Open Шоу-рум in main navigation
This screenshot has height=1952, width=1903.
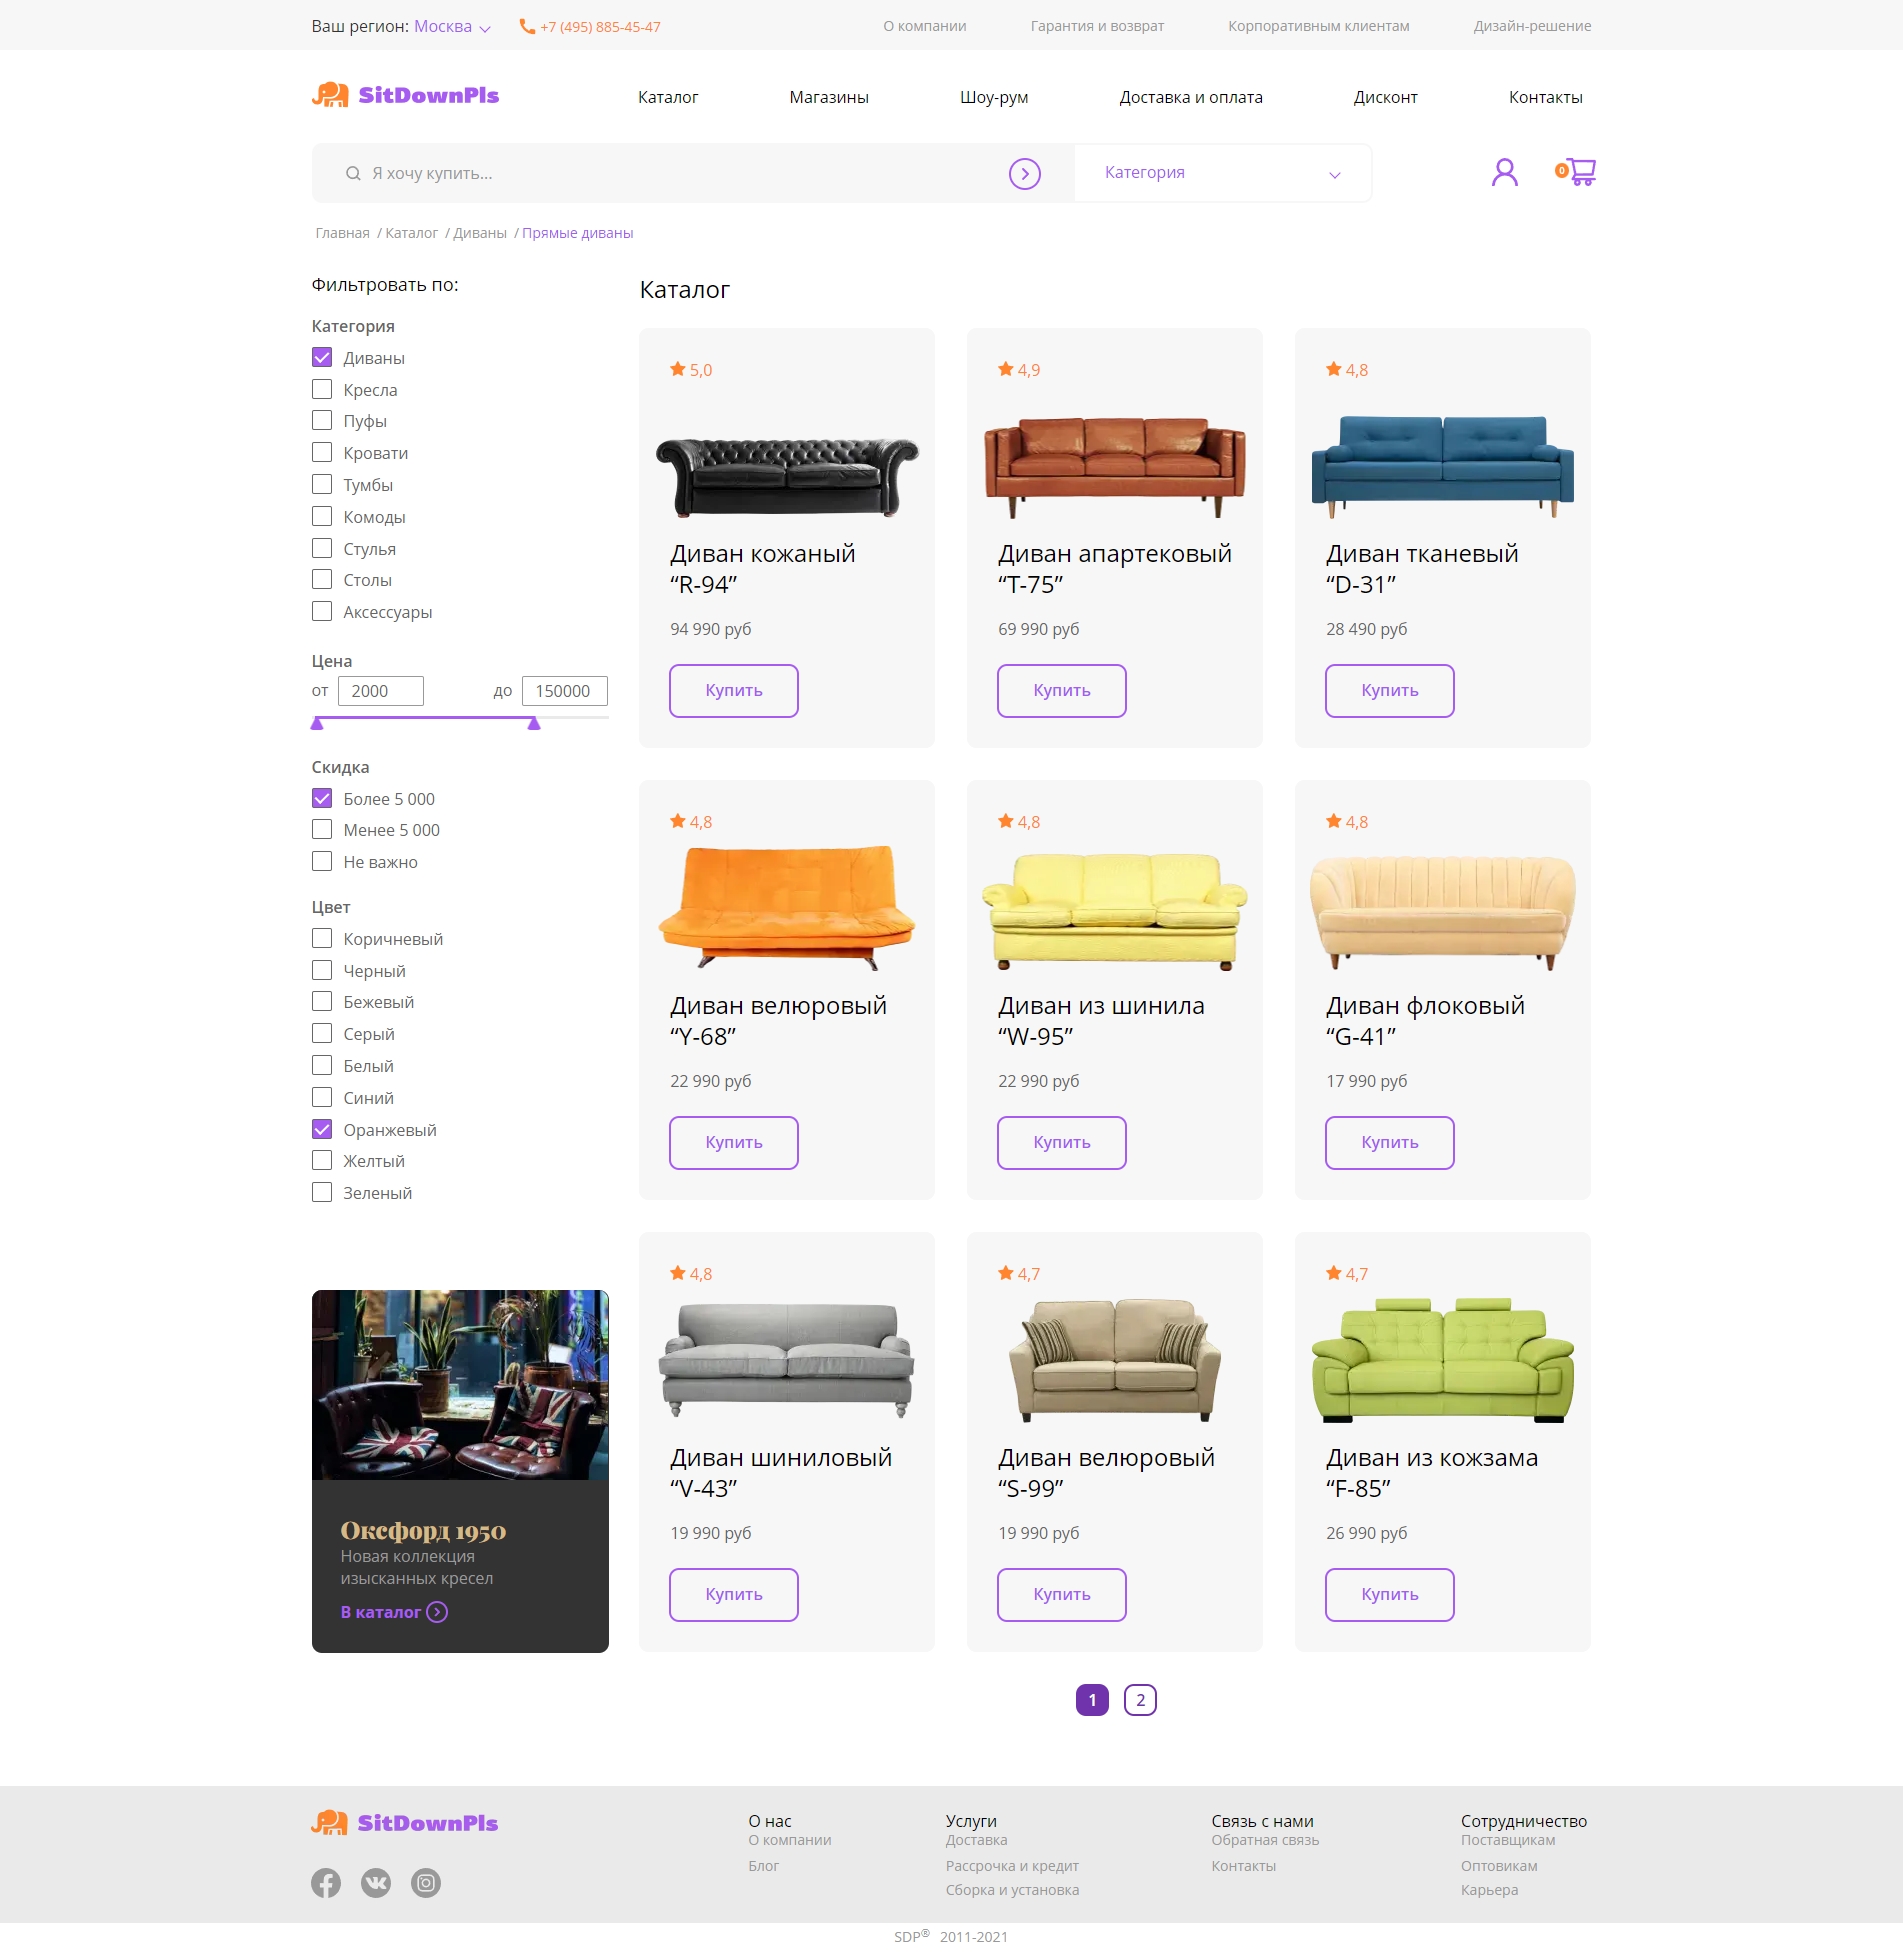pos(994,97)
